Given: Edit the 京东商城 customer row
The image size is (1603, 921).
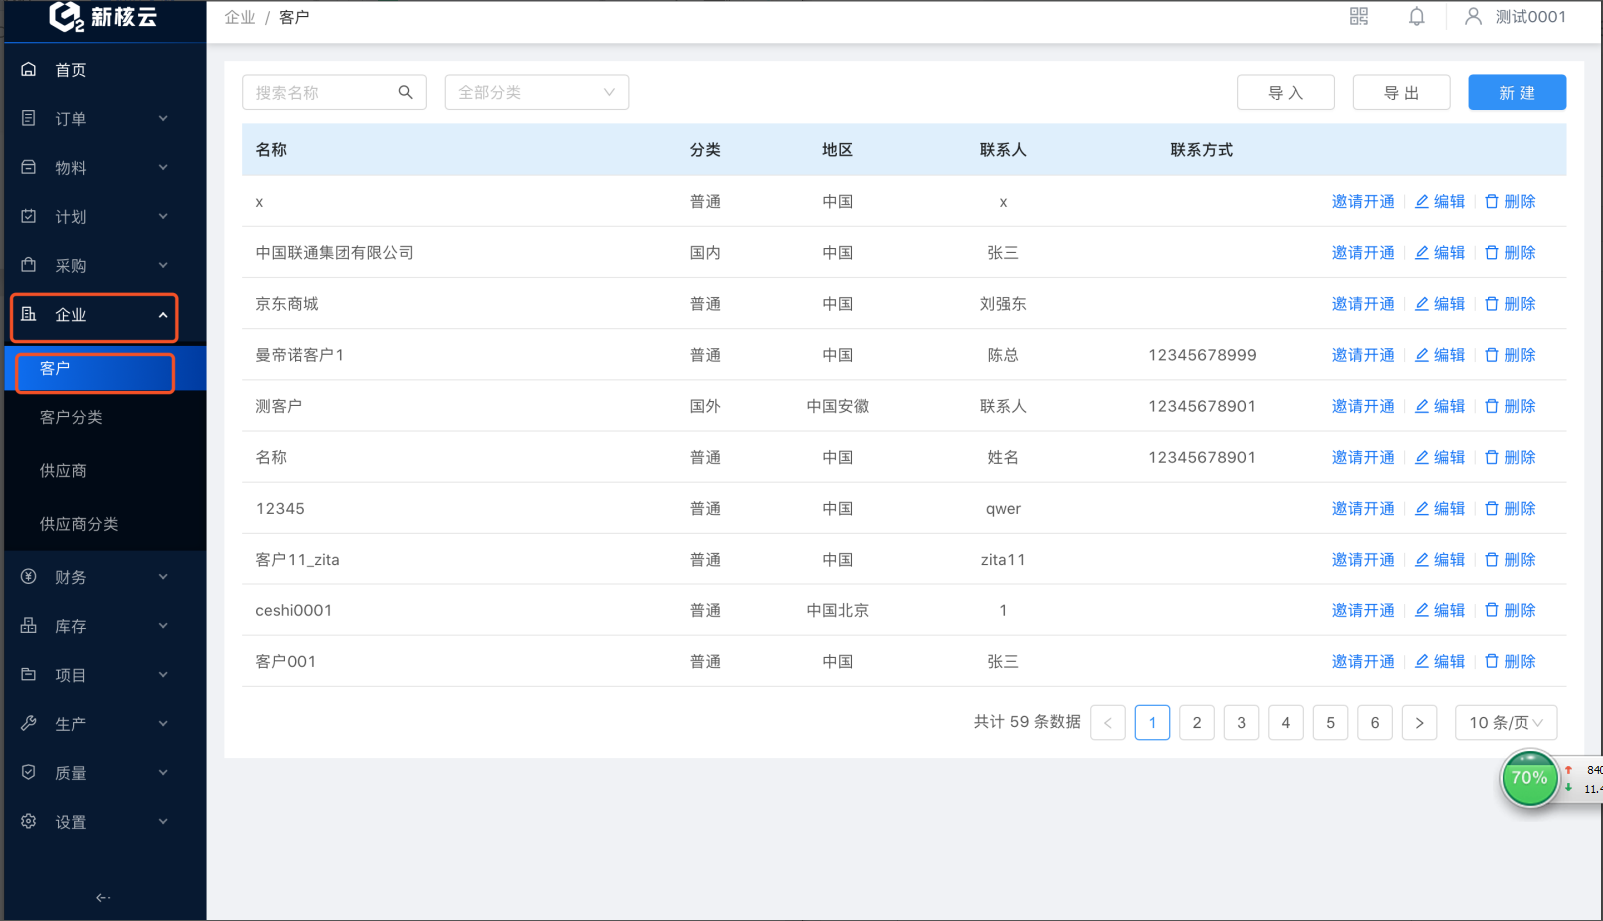Looking at the screenshot, I should 1440,303.
